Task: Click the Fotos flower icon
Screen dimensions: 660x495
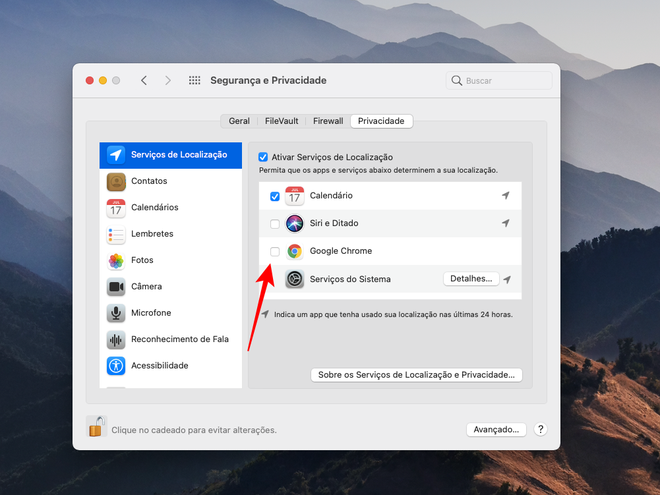Action: (116, 261)
